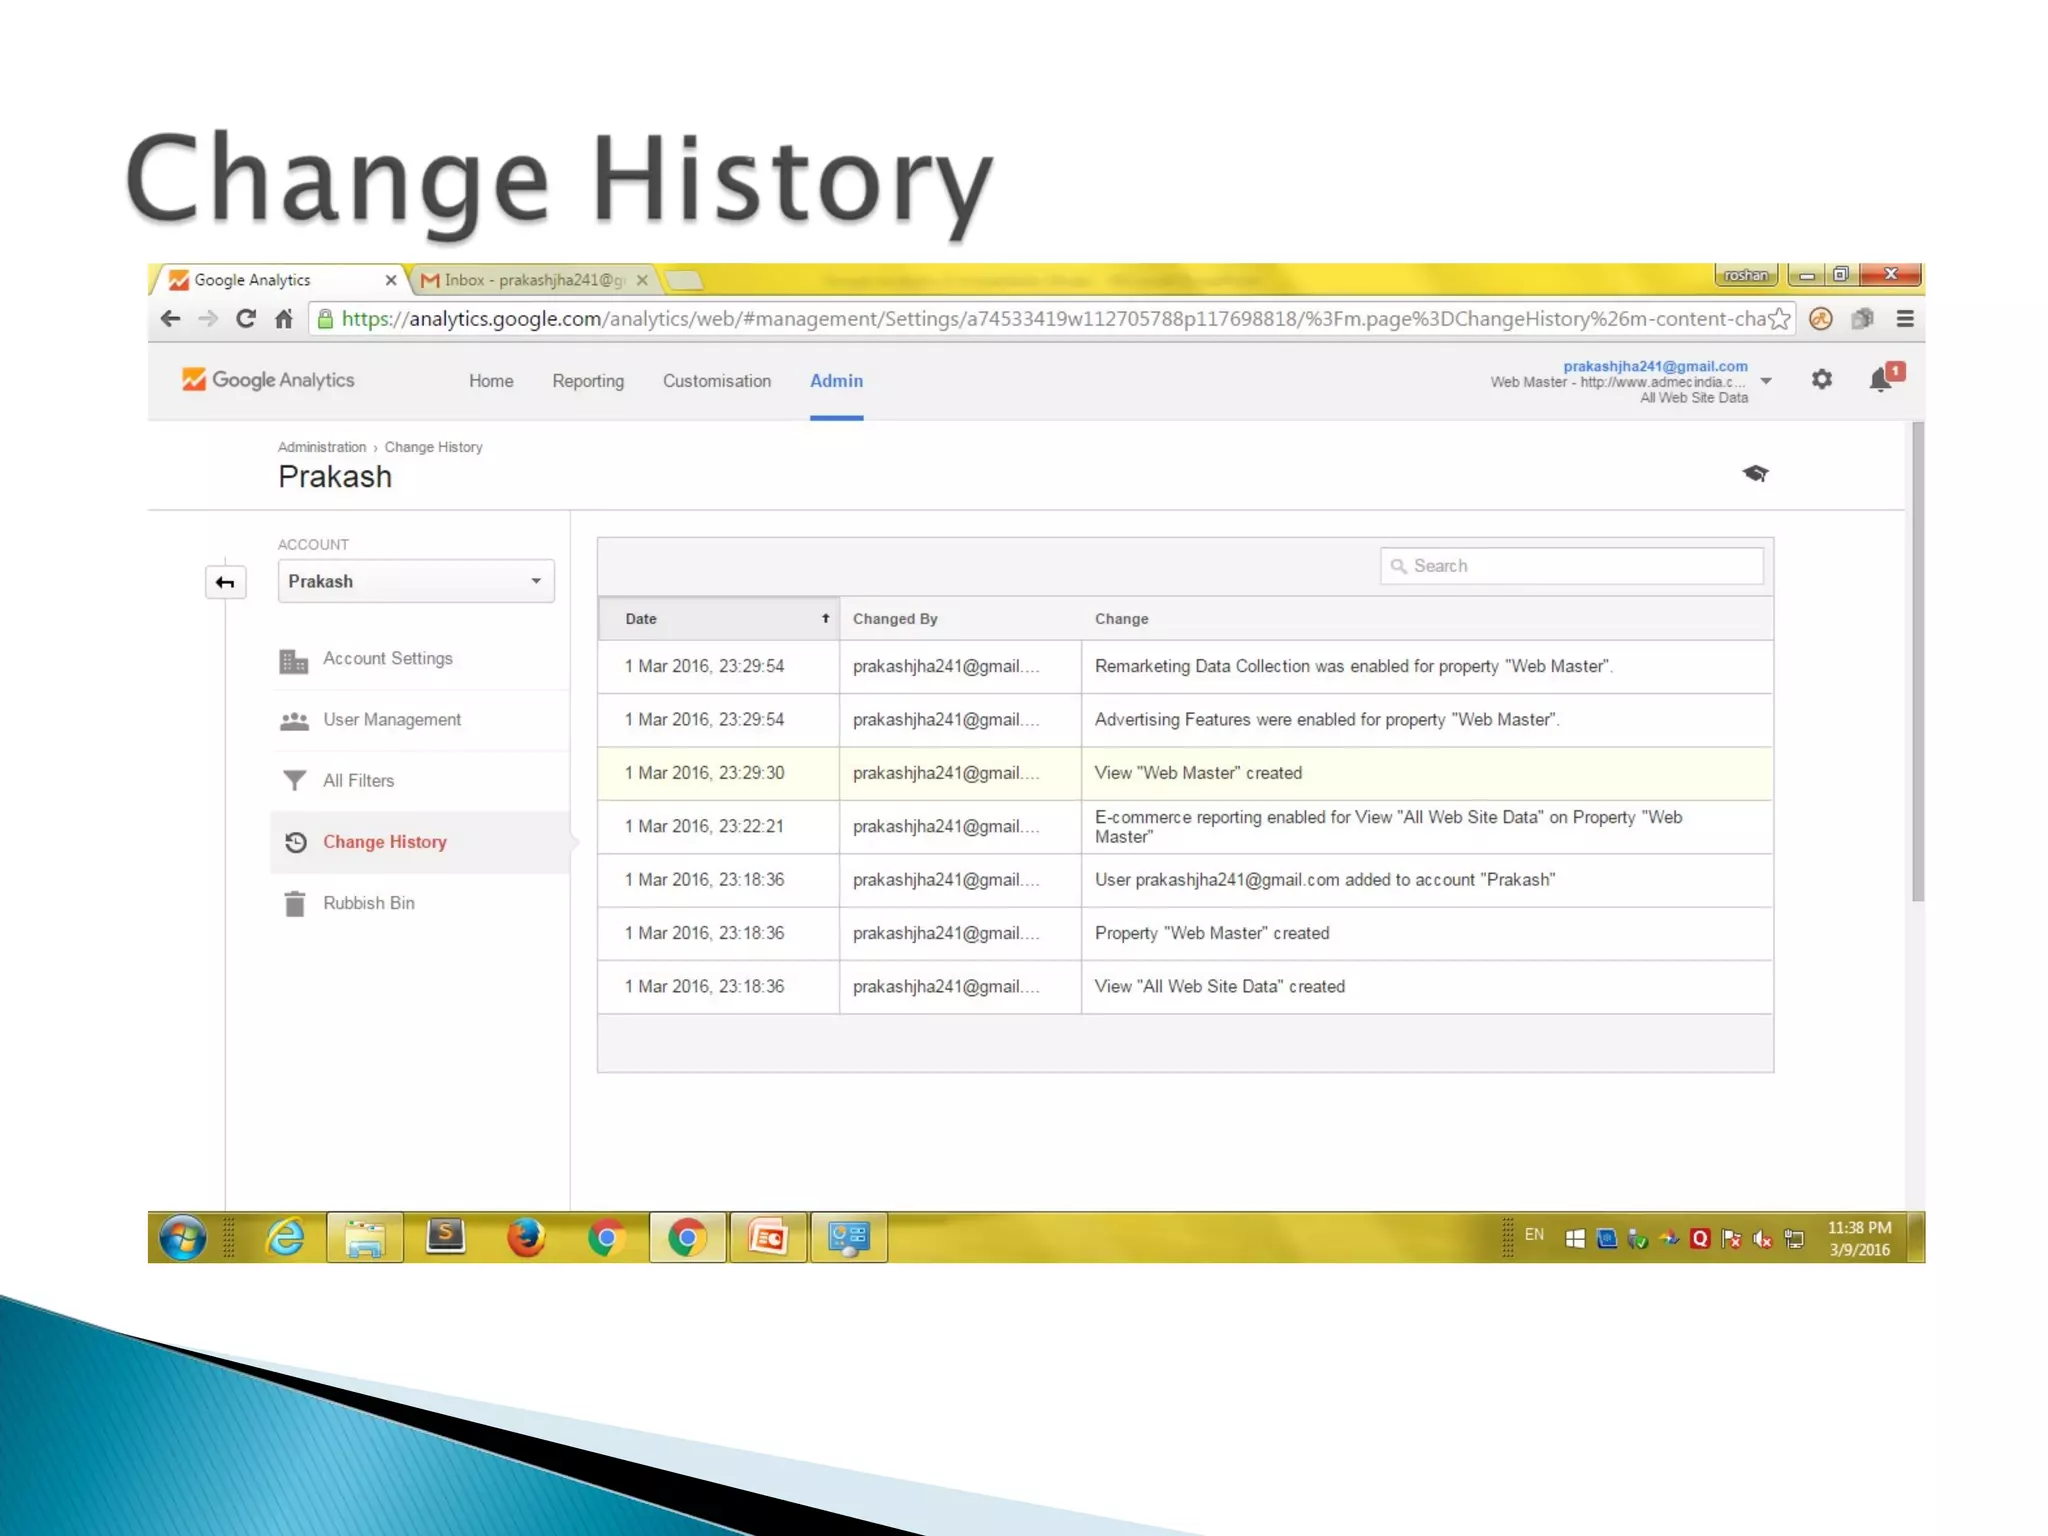Go to the Home tab
The width and height of the screenshot is (2048, 1536).
click(x=491, y=381)
